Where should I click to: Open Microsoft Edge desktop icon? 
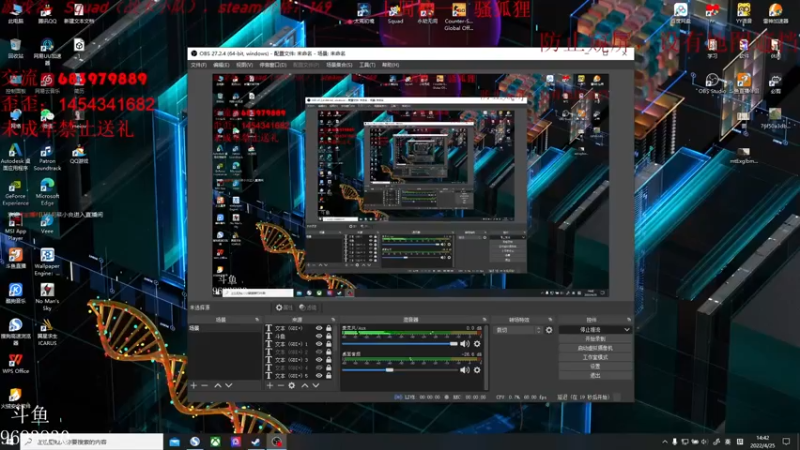[x=47, y=192]
